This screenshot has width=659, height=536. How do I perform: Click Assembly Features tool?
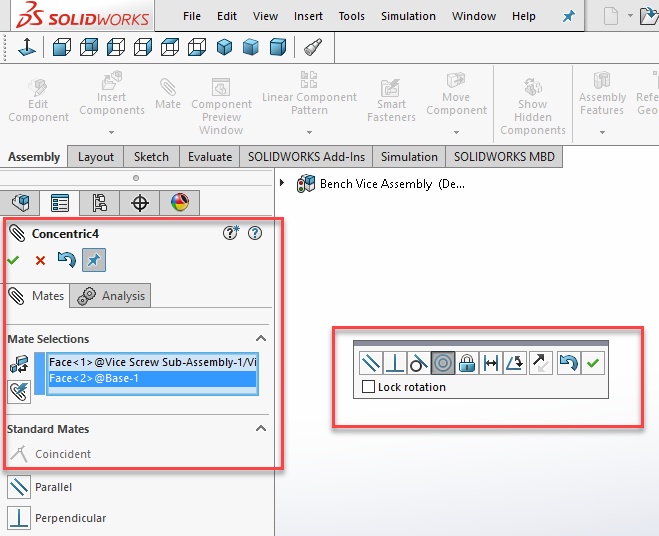tap(602, 93)
